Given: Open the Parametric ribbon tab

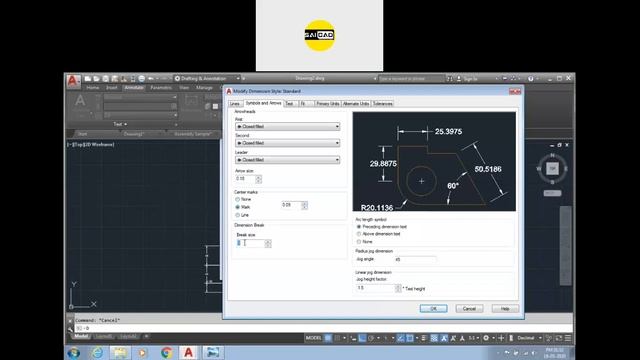Looking at the screenshot, I should pos(161,88).
